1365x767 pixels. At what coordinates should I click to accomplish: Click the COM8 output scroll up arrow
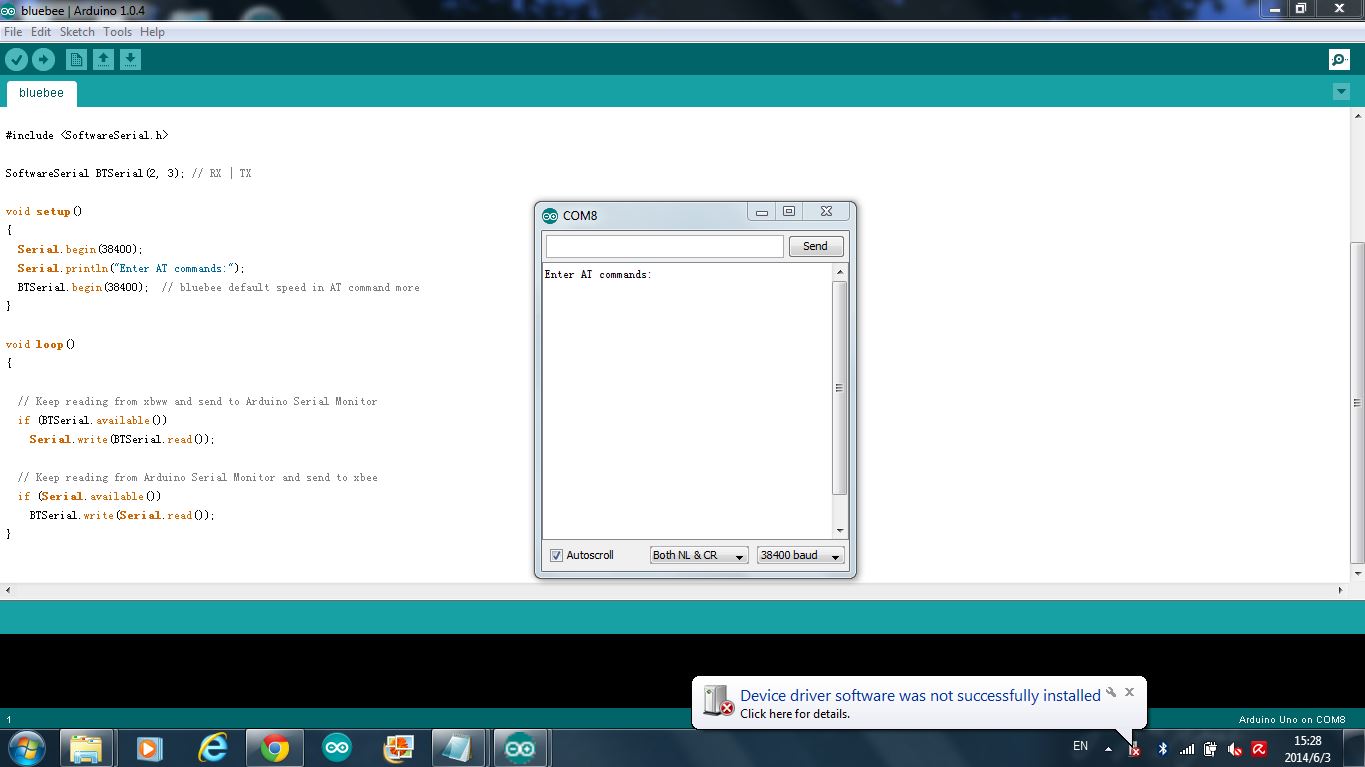click(x=840, y=272)
